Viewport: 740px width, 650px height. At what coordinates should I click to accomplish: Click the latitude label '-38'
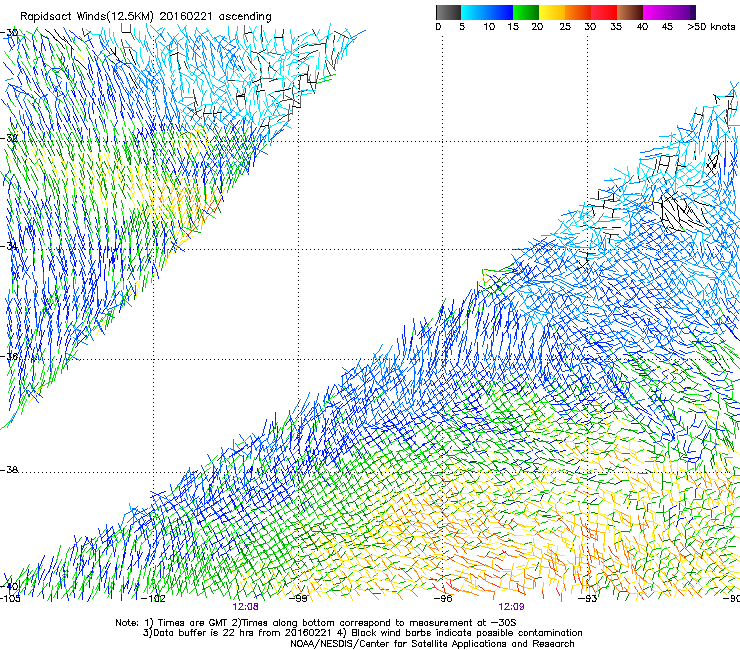[9, 470]
